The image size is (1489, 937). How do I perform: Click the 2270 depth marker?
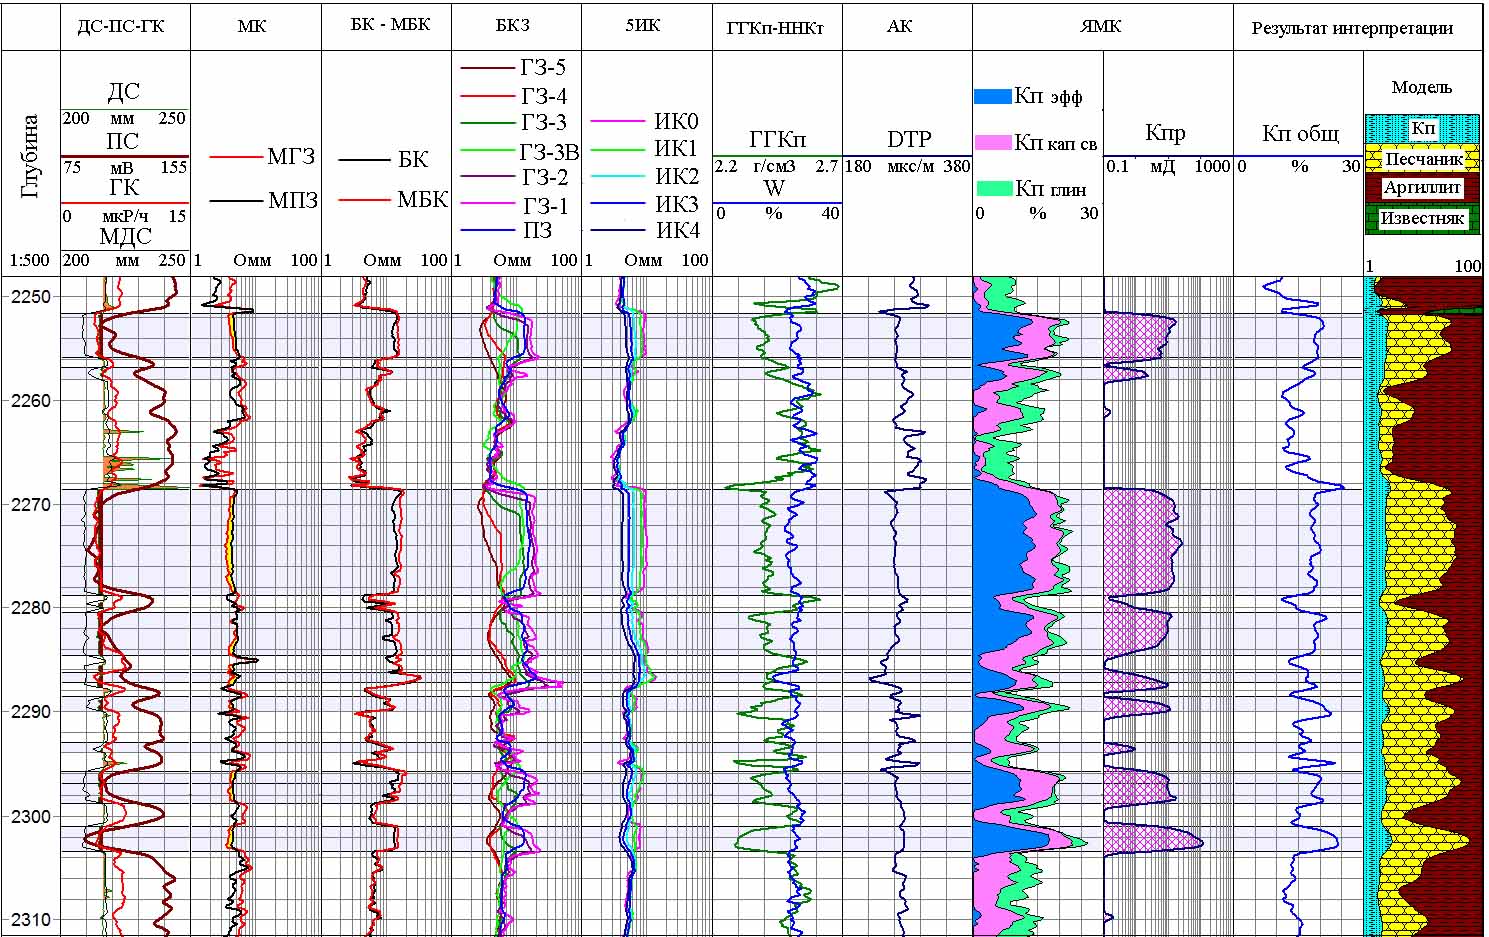pyautogui.click(x=31, y=504)
